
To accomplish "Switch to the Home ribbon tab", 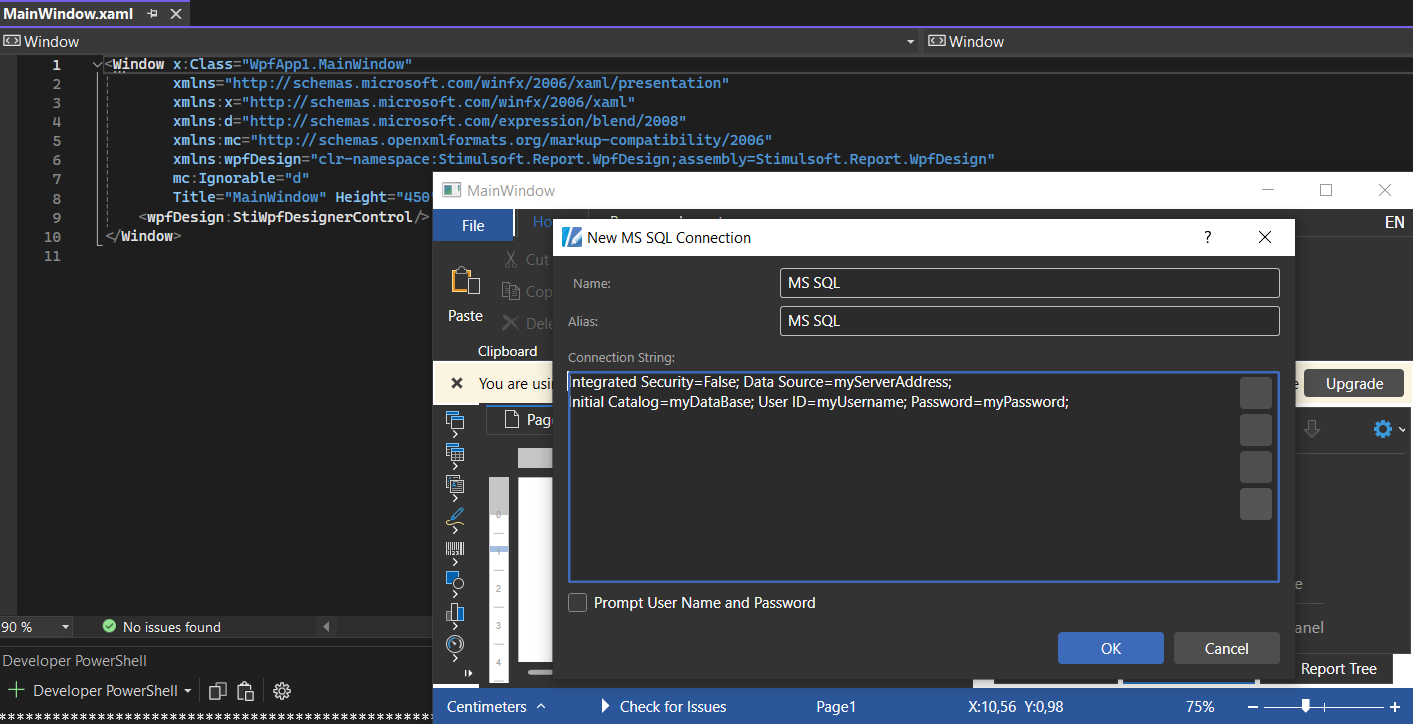I will point(542,222).
